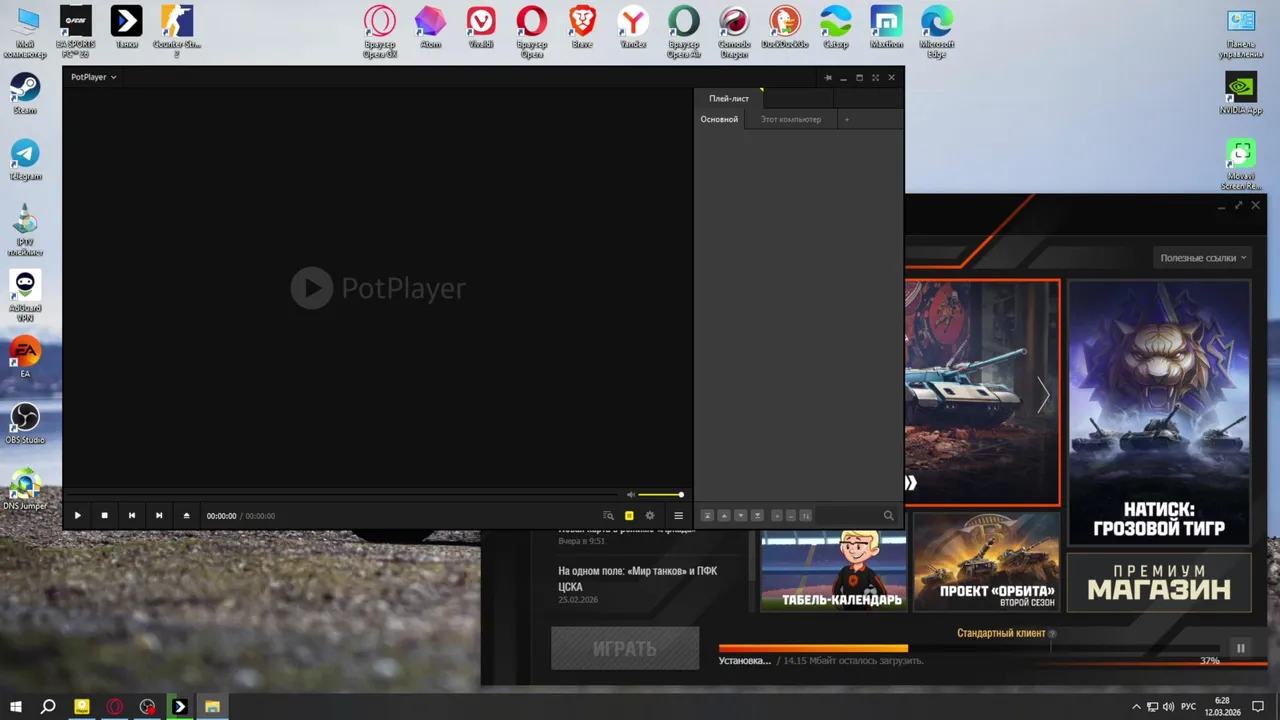Open PotPlayer hamburger menu icon
Image resolution: width=1280 pixels, height=720 pixels.
[x=678, y=516]
